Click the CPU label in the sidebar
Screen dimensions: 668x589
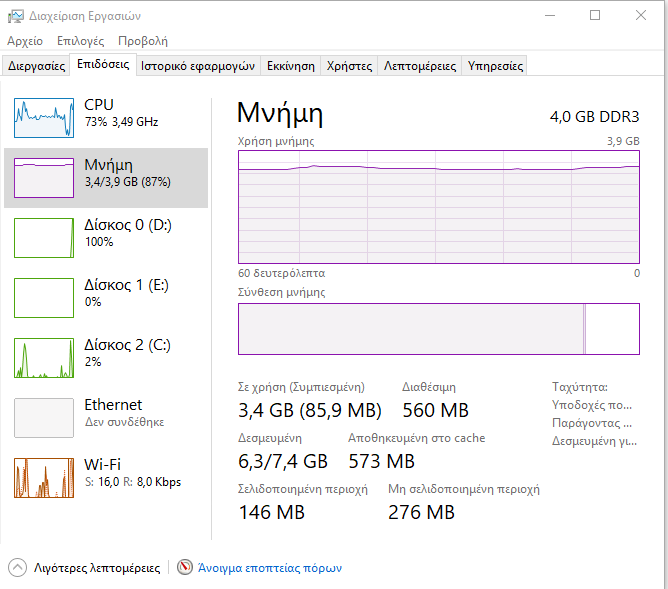99,105
